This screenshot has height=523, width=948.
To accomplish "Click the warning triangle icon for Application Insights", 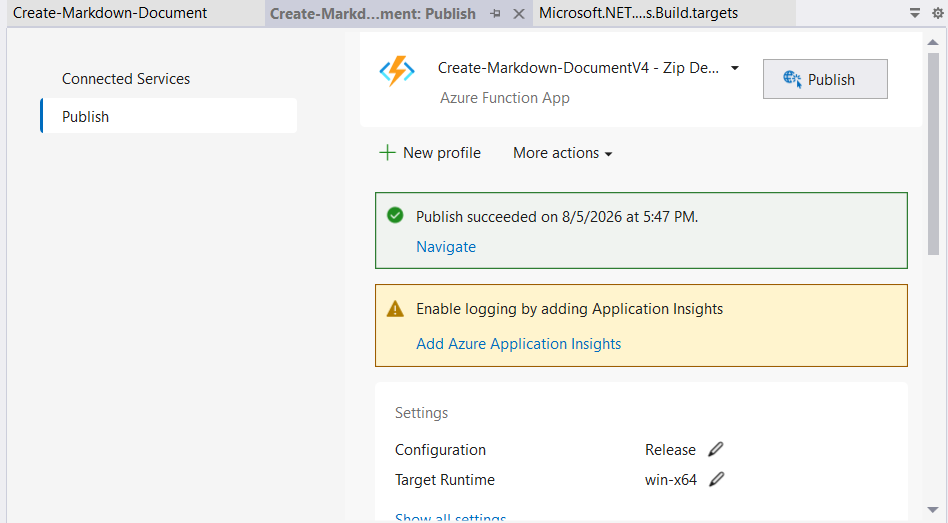I will pyautogui.click(x=395, y=309).
